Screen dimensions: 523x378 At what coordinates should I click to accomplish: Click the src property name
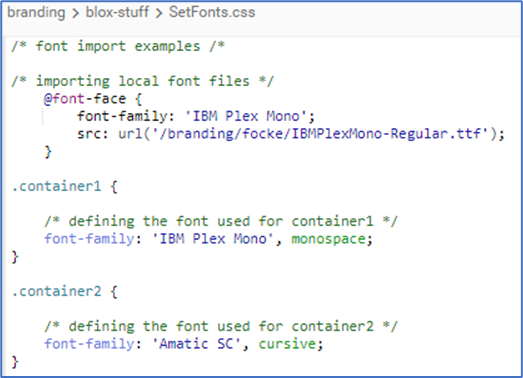tap(89, 134)
